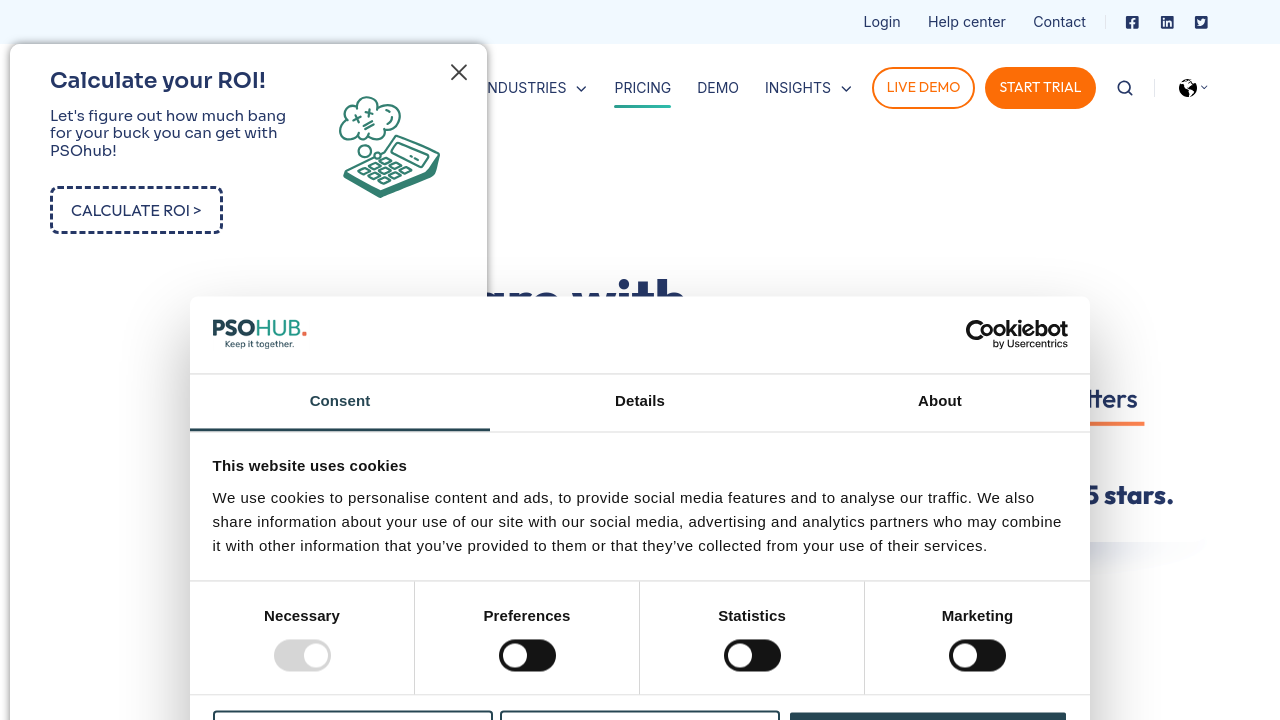Switch to the Details tab

640,401
